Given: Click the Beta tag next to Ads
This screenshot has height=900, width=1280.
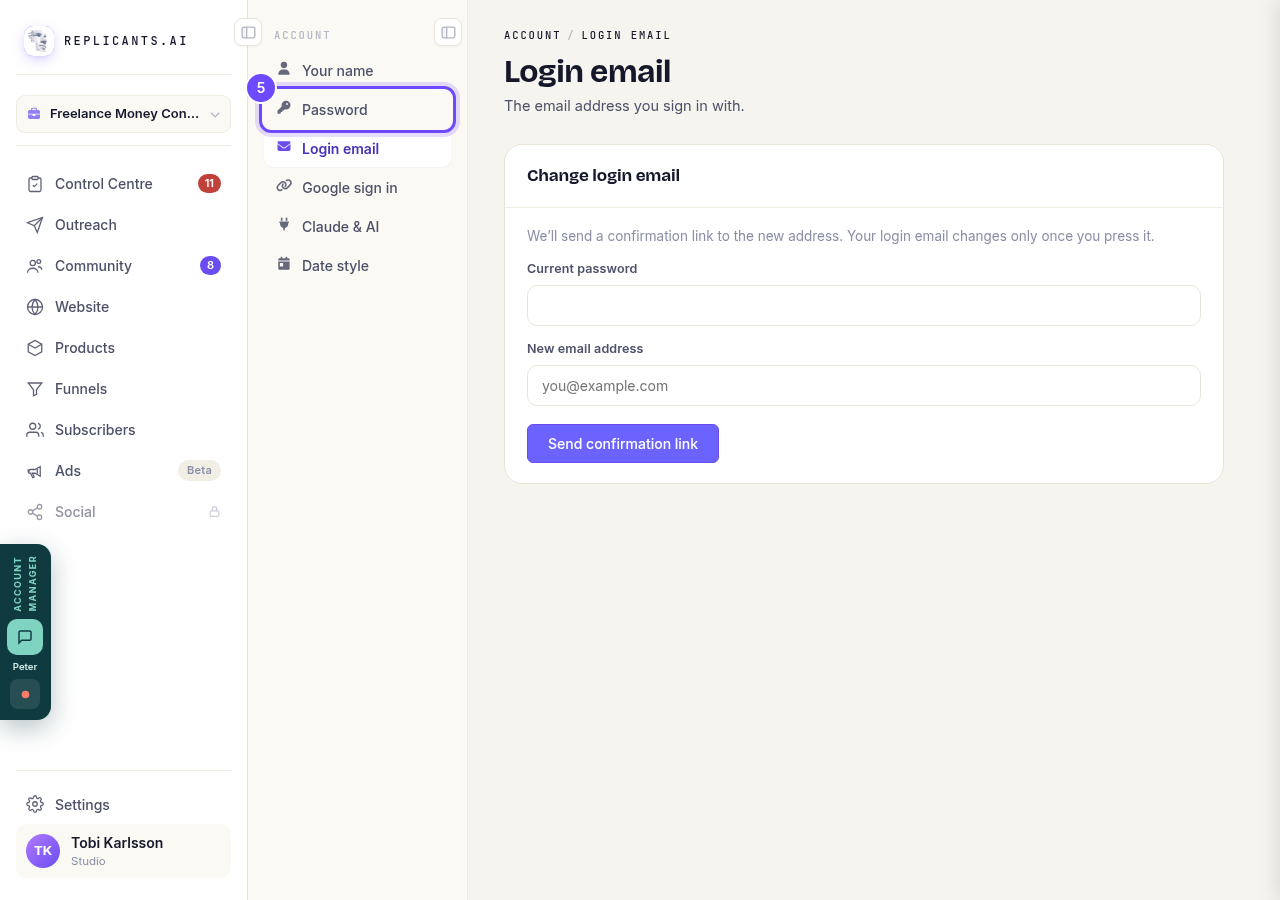Looking at the screenshot, I should [x=199, y=470].
